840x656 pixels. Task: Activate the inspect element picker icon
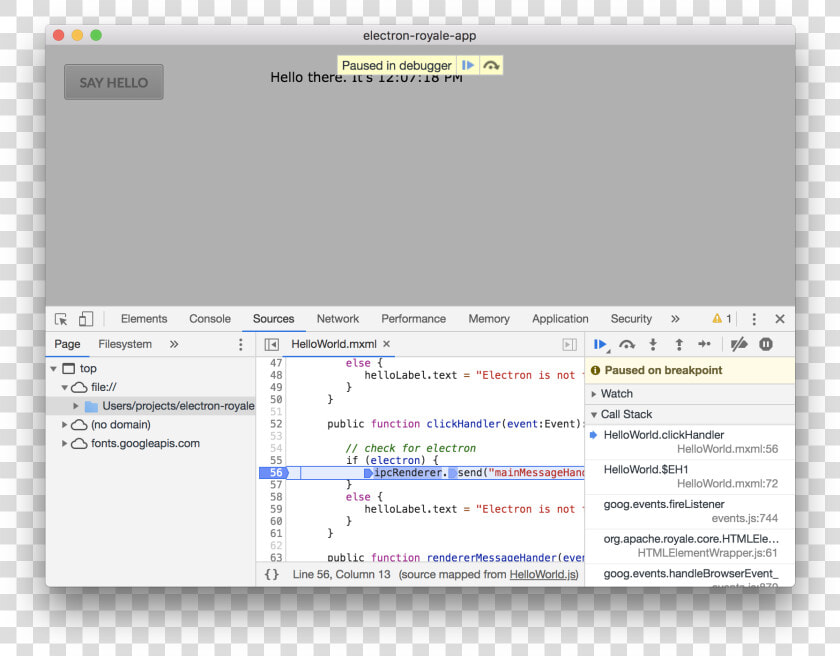click(61, 319)
